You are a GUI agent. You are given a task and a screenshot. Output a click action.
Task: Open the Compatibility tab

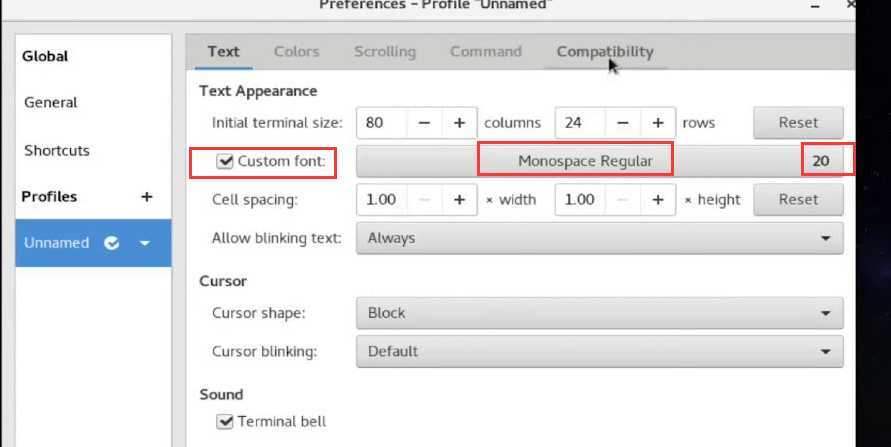(x=605, y=52)
